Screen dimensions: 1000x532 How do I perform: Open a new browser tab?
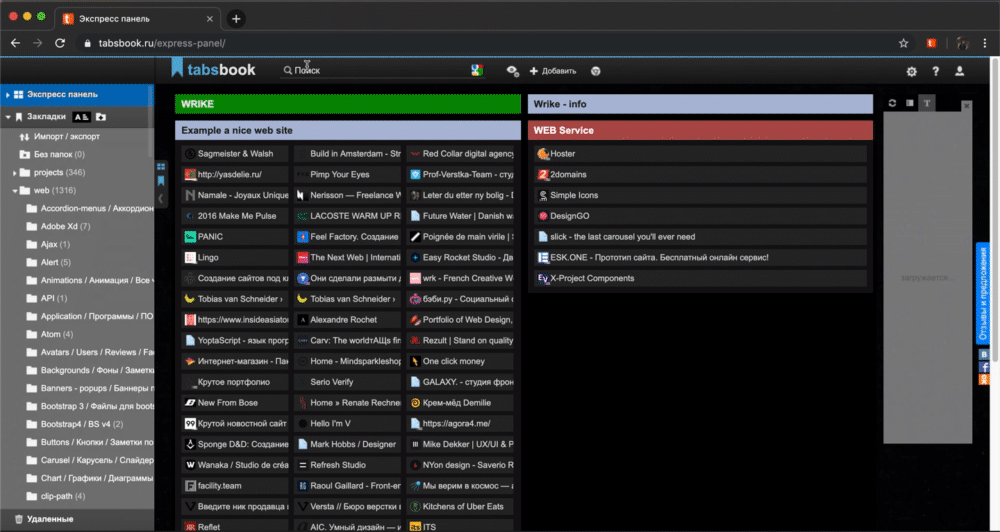click(x=236, y=18)
